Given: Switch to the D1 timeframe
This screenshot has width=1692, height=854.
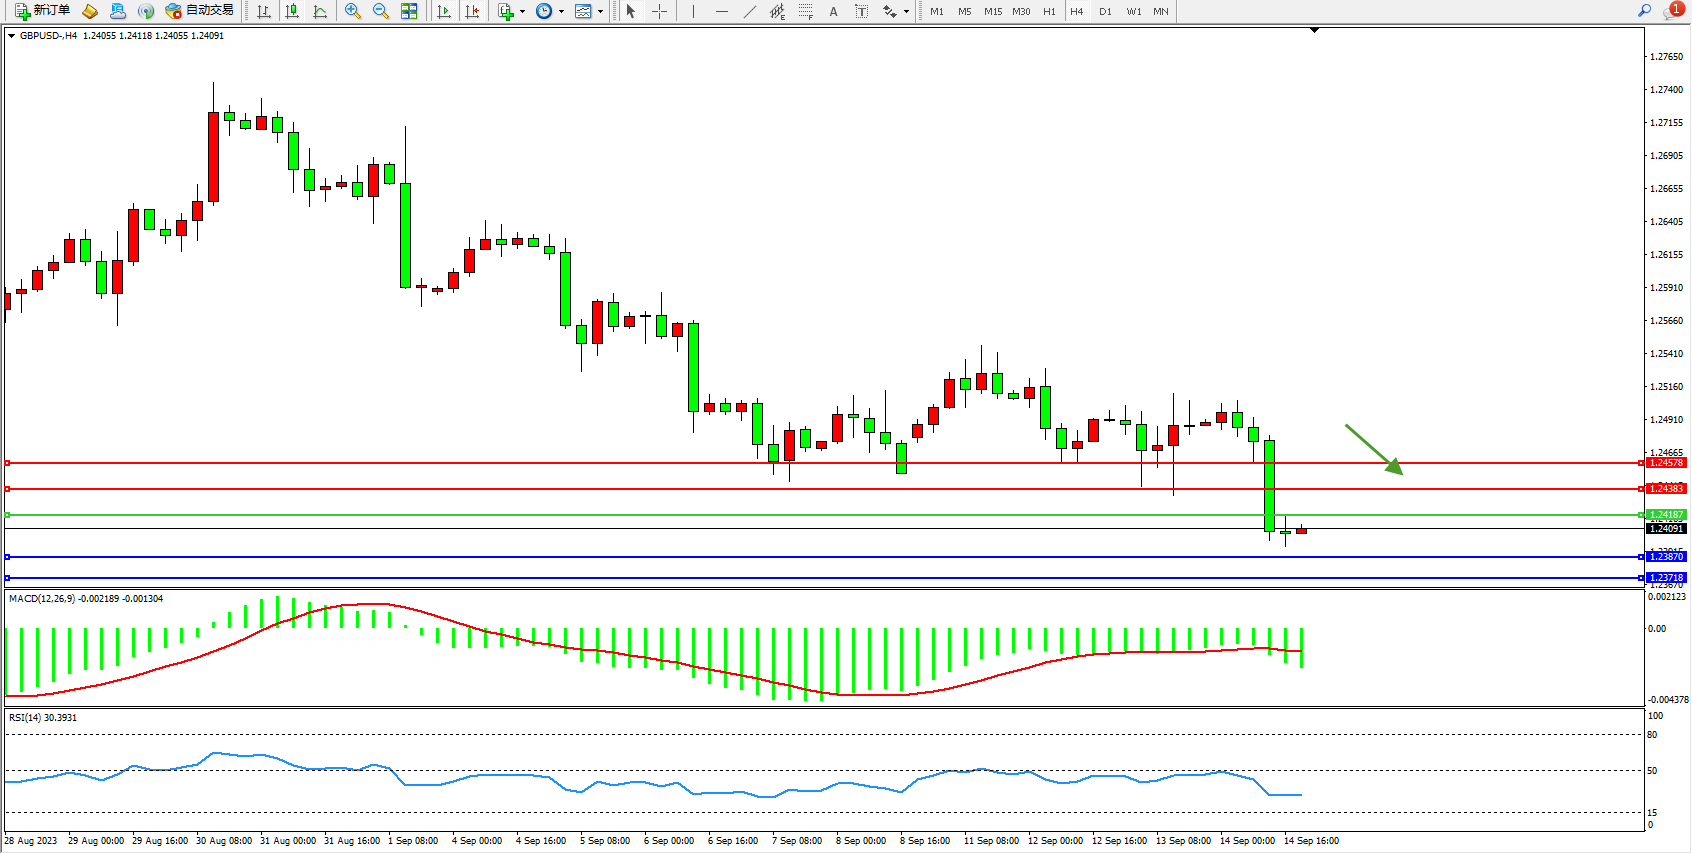Looking at the screenshot, I should (1105, 12).
